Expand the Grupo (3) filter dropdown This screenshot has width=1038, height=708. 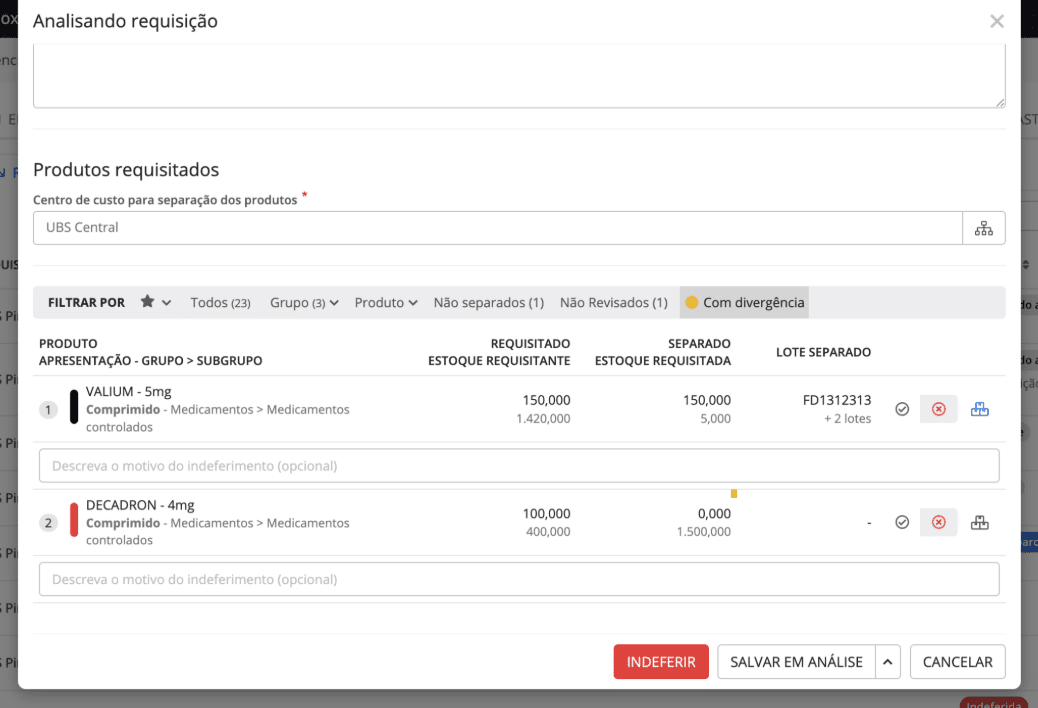coord(304,302)
